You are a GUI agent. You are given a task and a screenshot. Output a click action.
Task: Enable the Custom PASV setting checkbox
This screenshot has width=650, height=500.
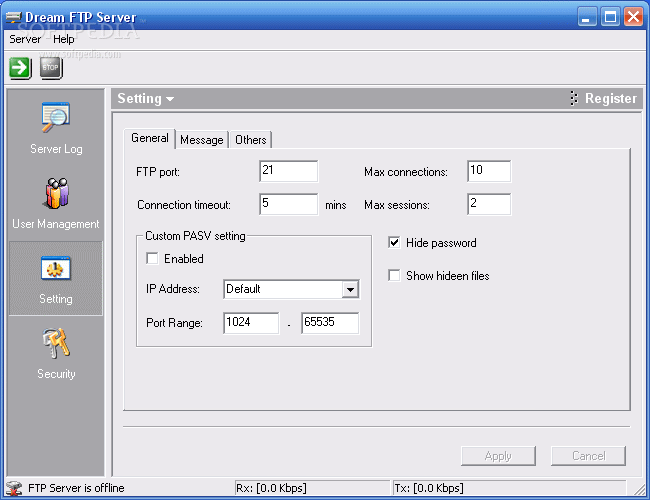click(152, 259)
